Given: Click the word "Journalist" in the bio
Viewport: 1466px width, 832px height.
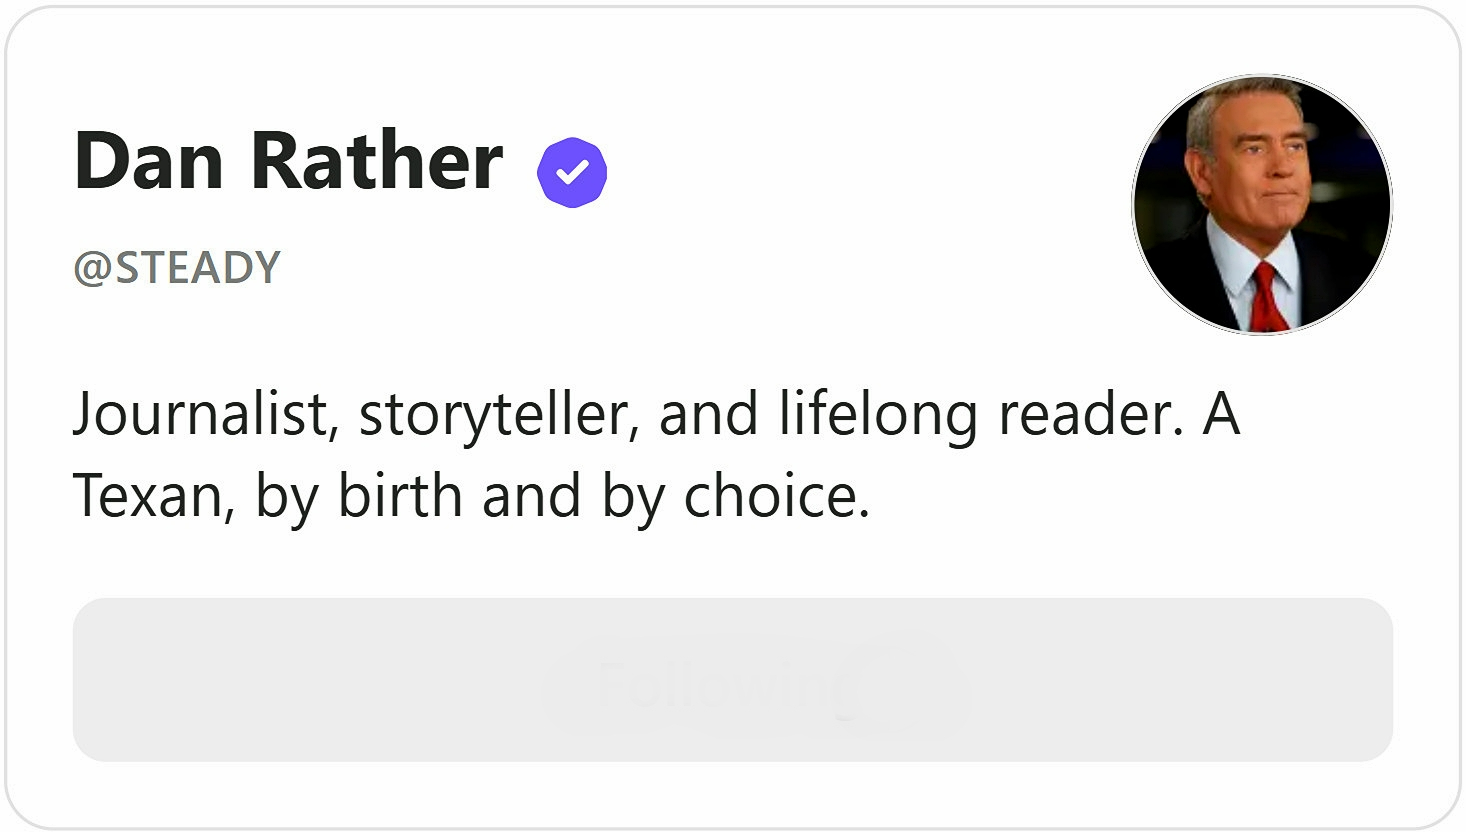Looking at the screenshot, I should click(200, 414).
